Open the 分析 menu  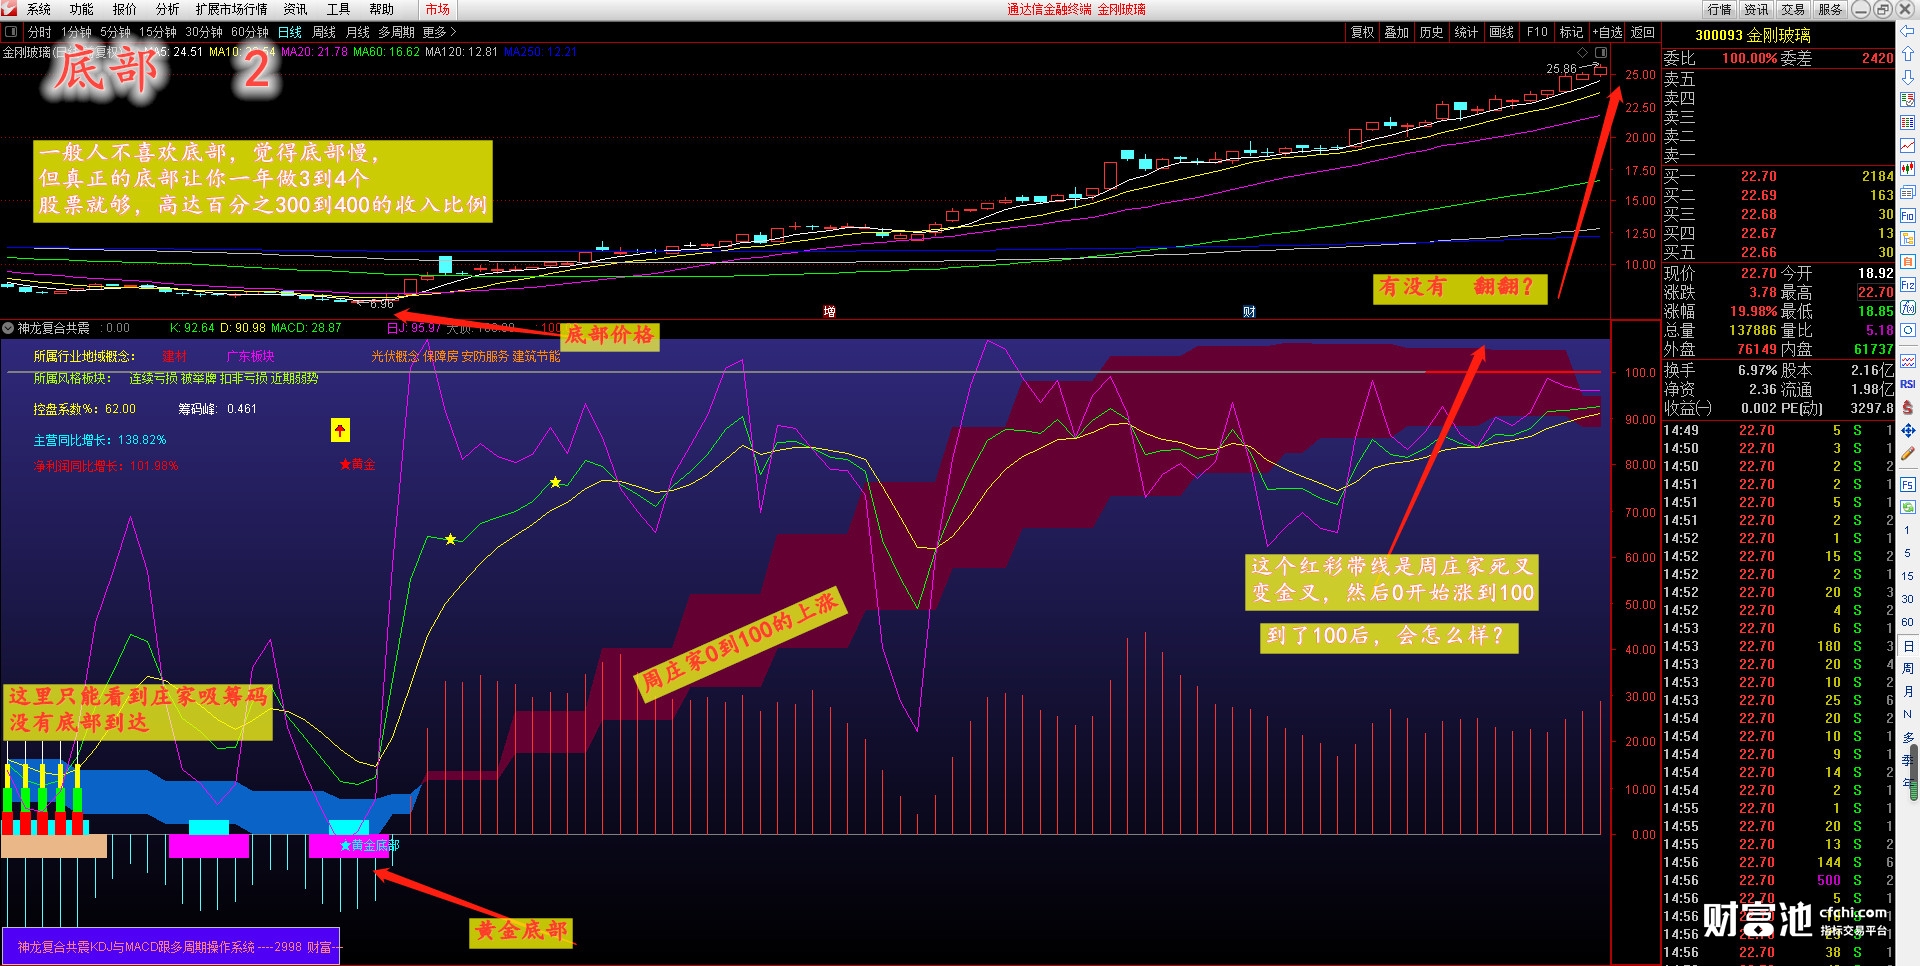tap(168, 9)
